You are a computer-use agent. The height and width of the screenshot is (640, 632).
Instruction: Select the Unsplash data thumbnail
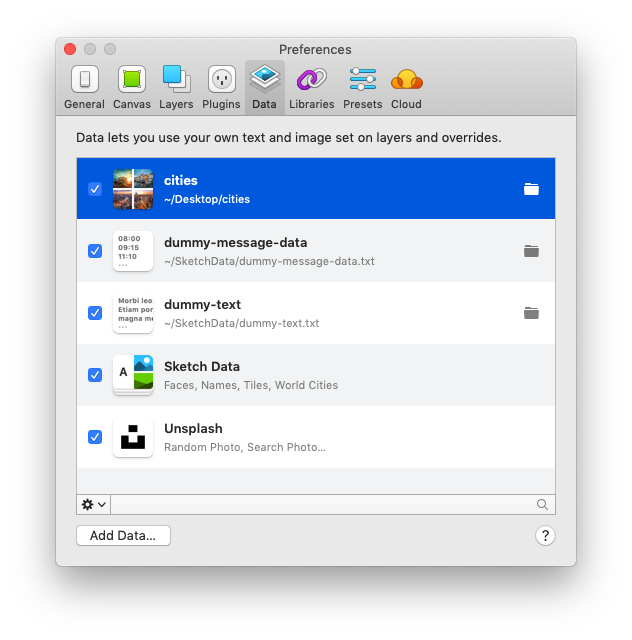point(133,437)
